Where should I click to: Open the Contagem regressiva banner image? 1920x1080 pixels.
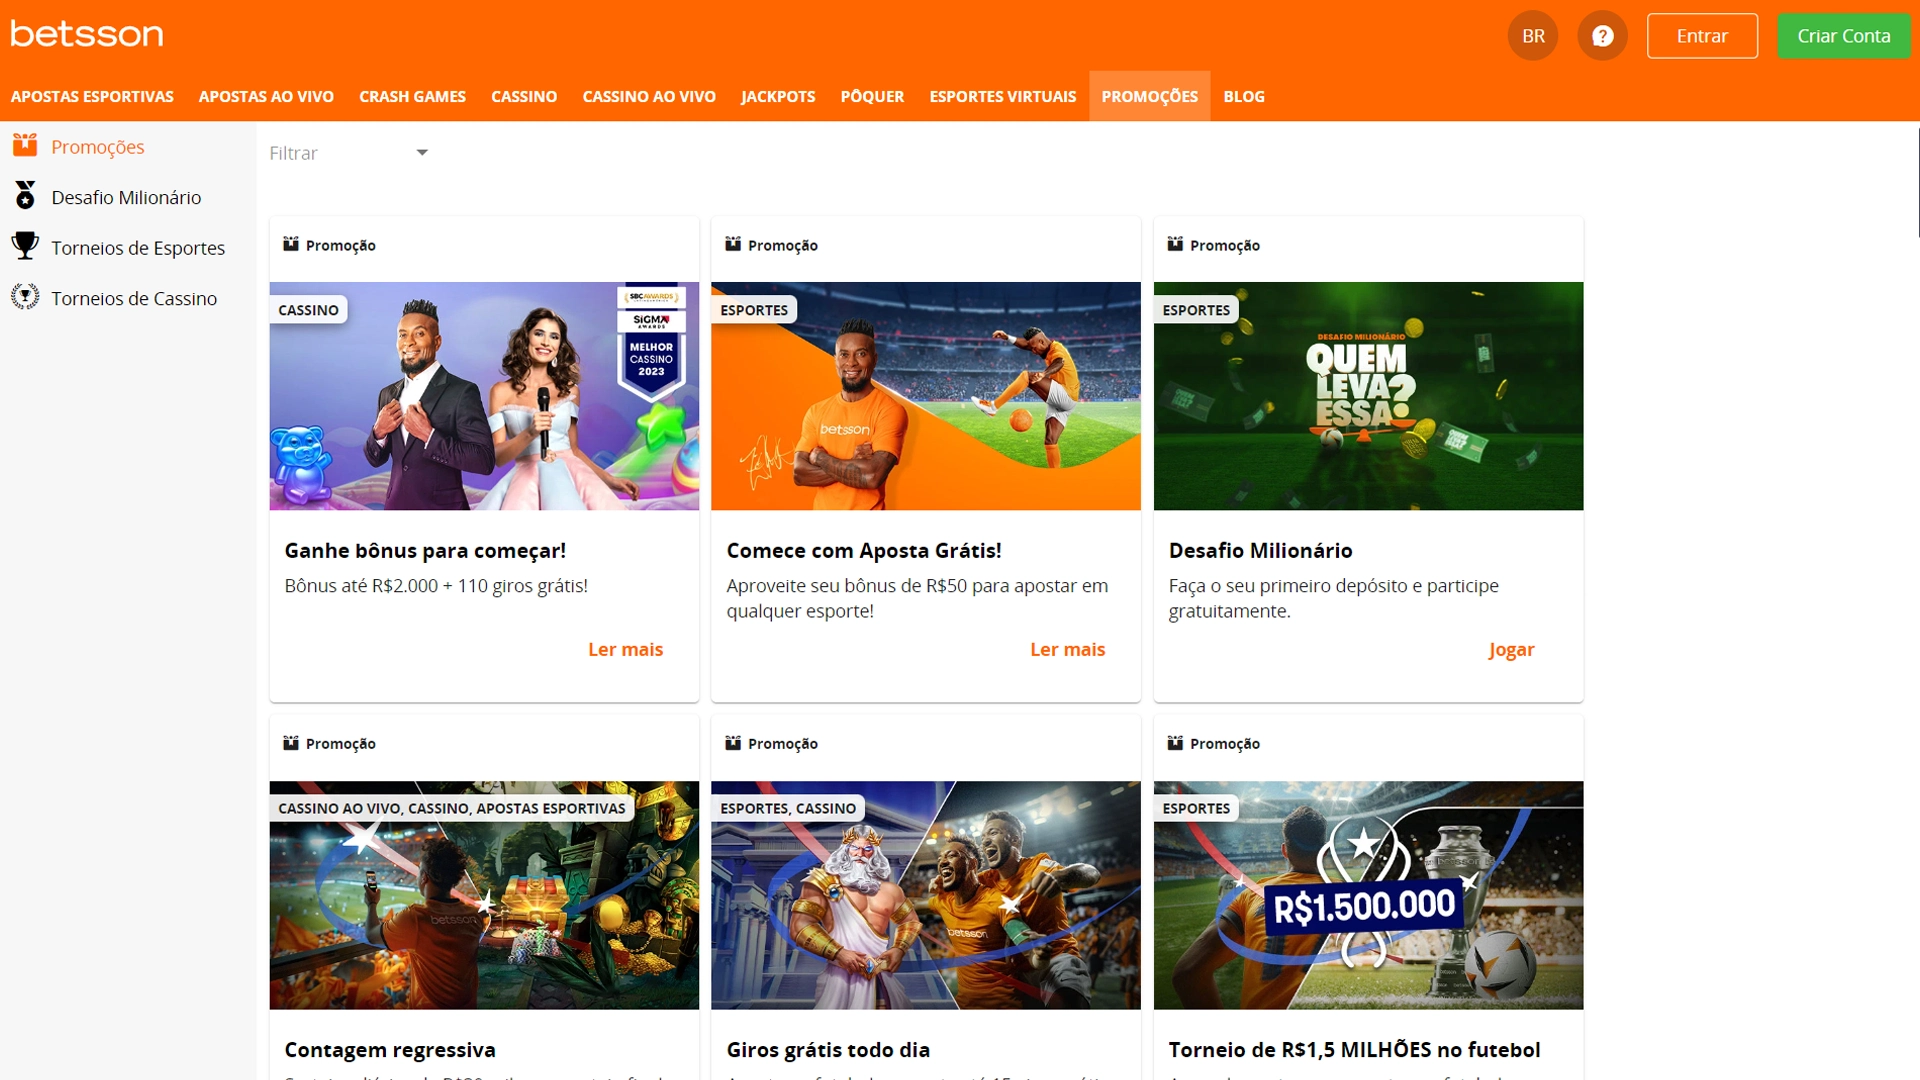484,895
